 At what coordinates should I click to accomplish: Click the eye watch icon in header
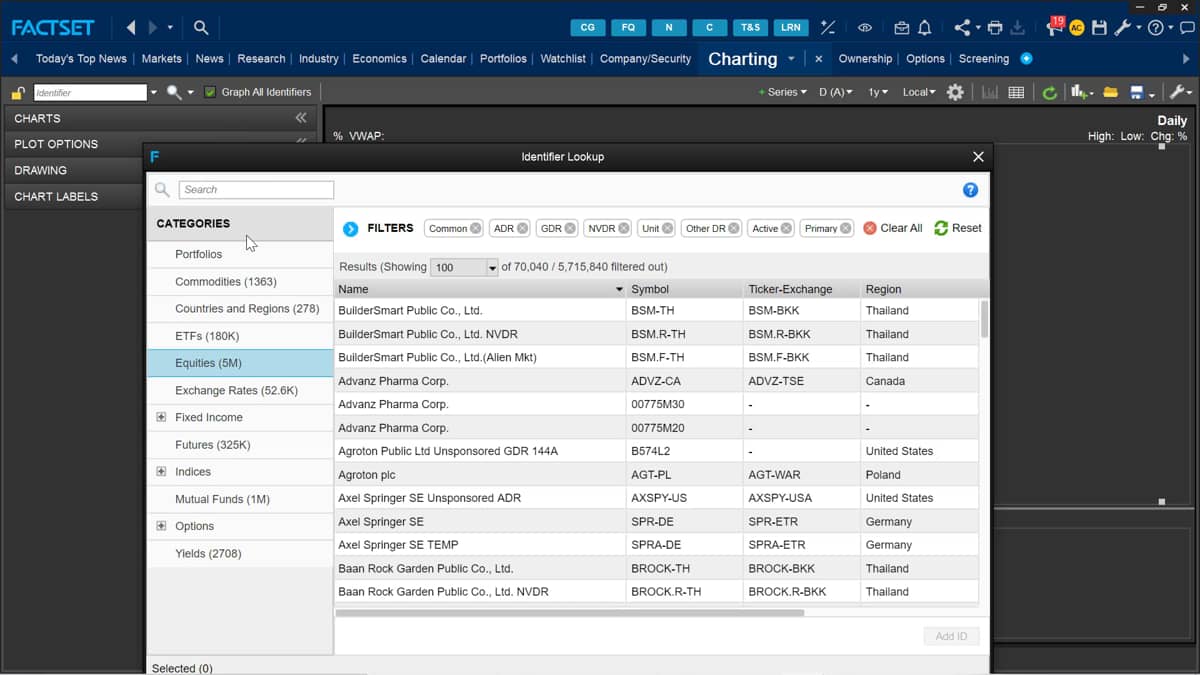(865, 28)
